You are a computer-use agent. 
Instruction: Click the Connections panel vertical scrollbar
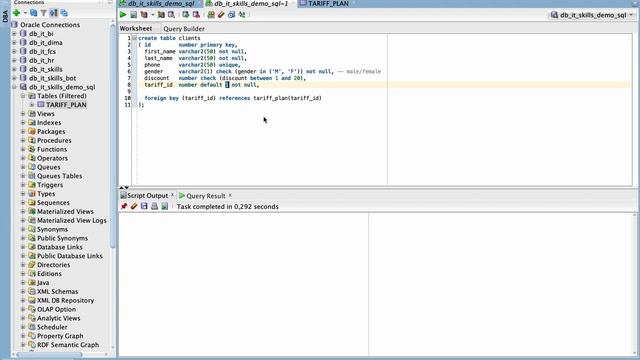[113, 135]
